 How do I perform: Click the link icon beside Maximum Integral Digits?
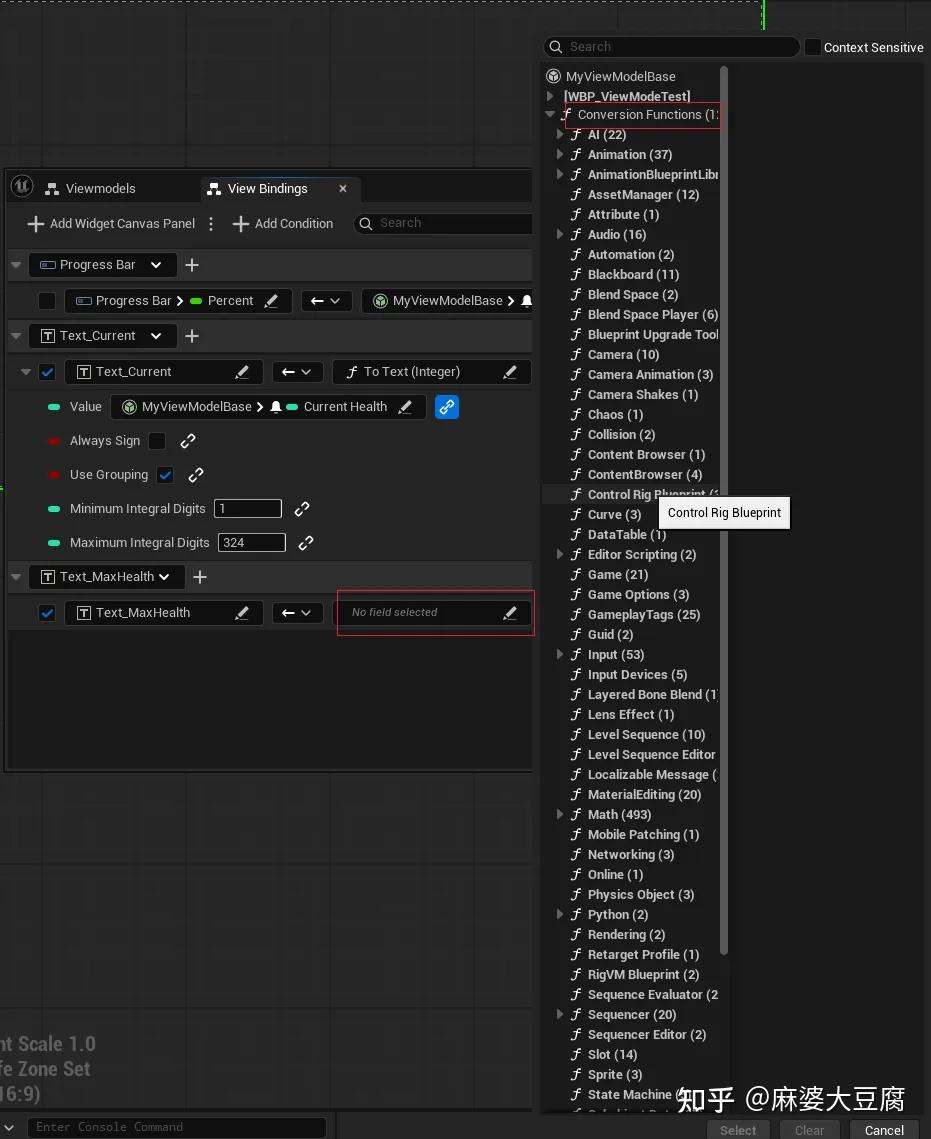coord(306,543)
